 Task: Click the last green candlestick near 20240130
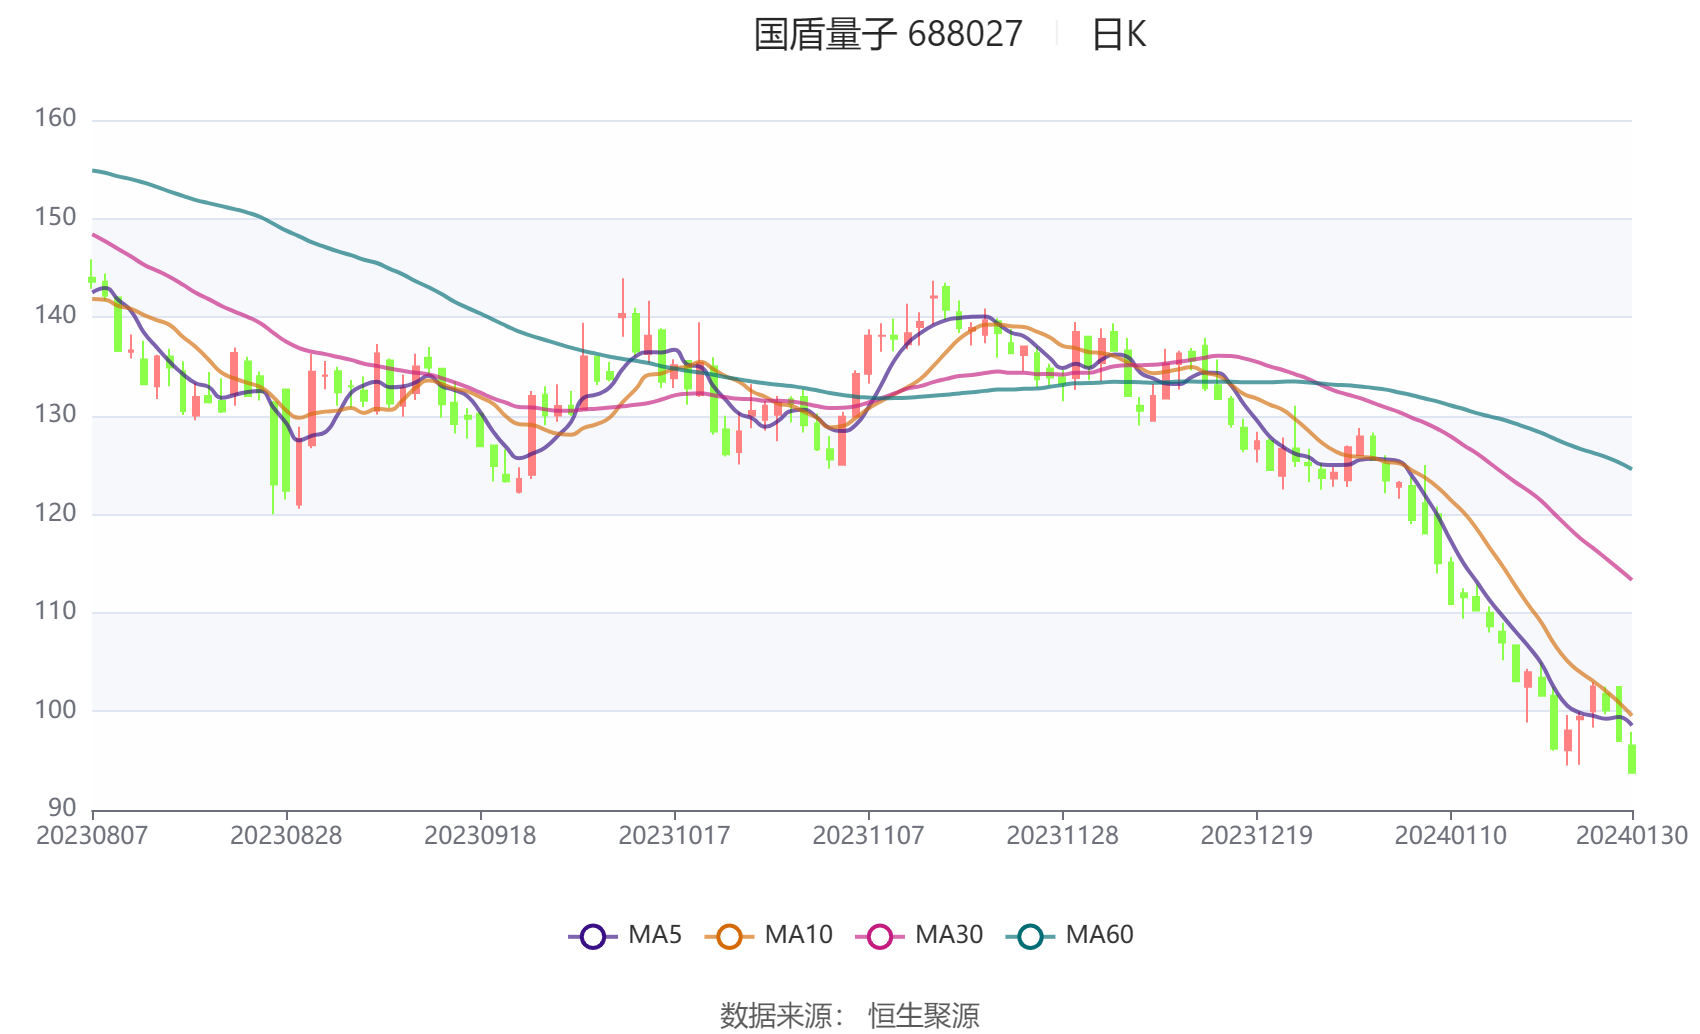click(1631, 758)
